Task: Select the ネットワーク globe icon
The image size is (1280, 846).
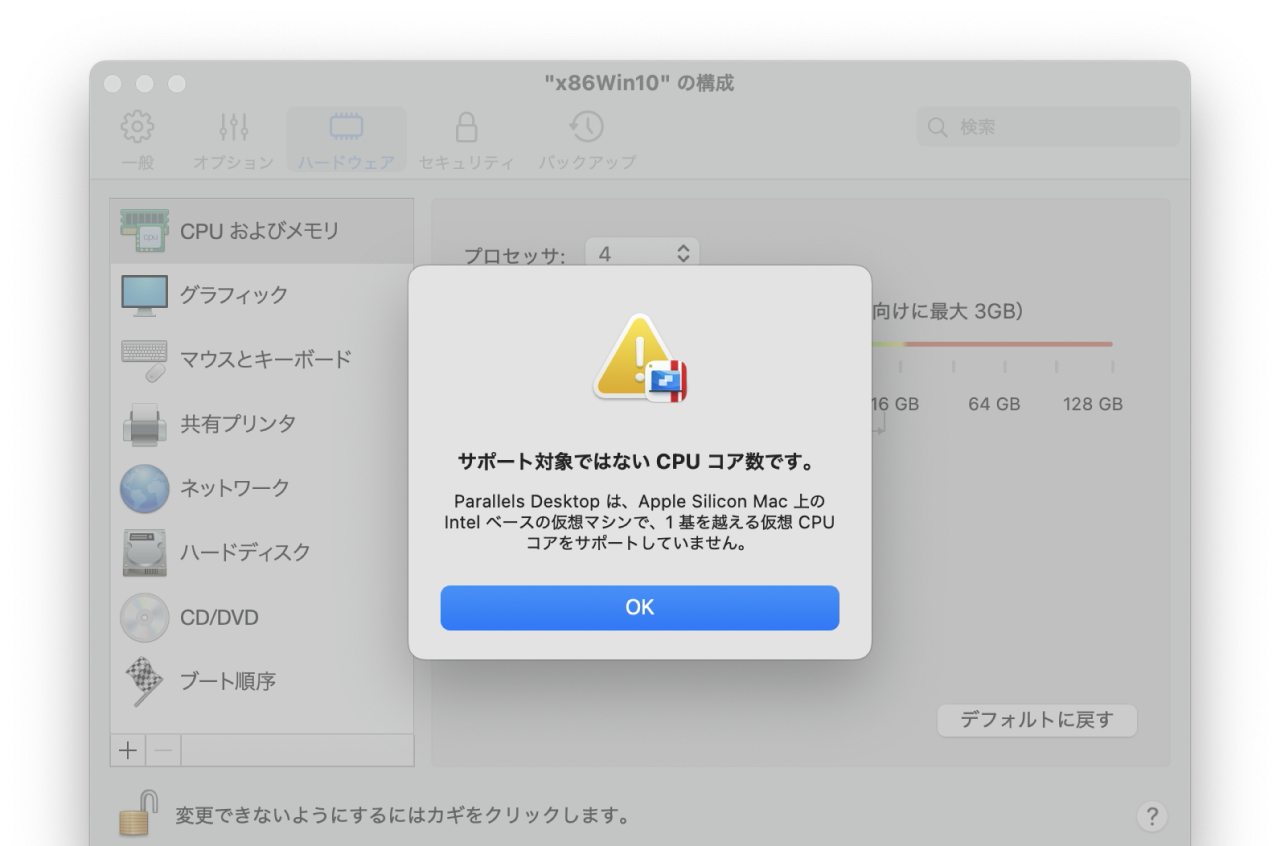Action: [x=144, y=488]
